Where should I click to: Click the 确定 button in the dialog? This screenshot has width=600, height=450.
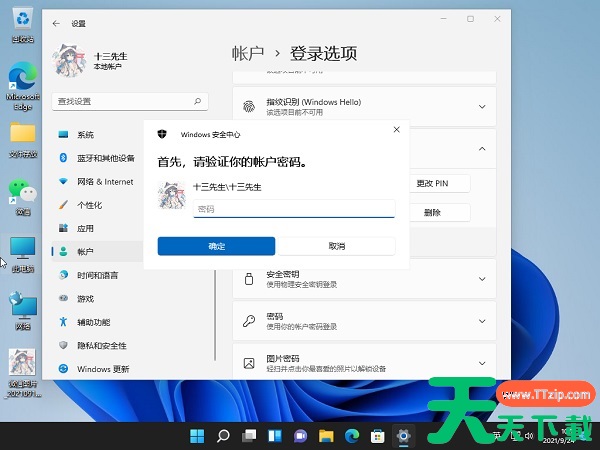pos(216,246)
